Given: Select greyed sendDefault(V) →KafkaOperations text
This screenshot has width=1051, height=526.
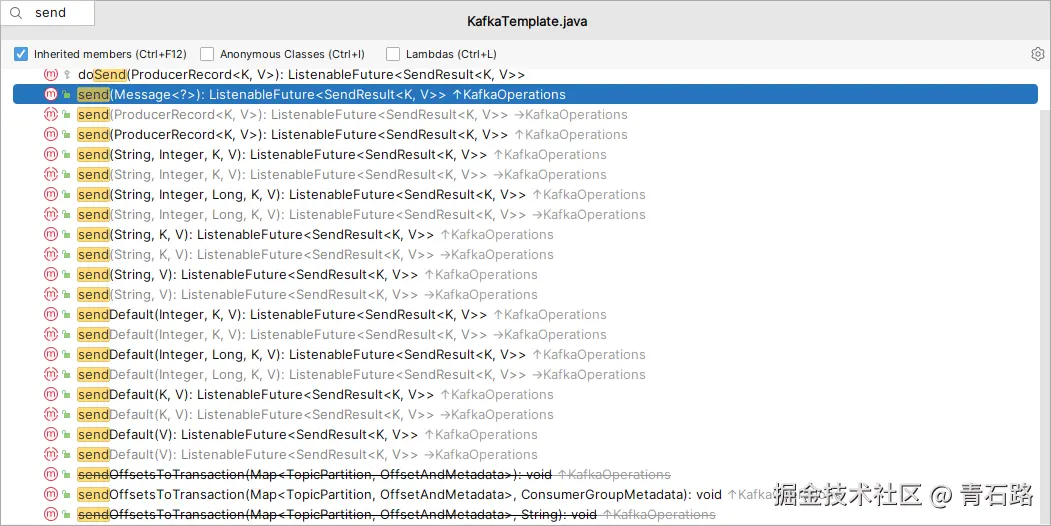Looking at the screenshot, I should (308, 454).
